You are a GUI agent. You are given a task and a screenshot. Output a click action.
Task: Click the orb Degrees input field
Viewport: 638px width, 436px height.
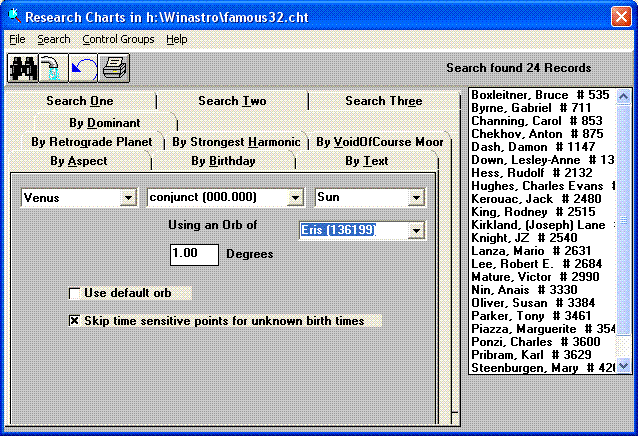coord(194,254)
